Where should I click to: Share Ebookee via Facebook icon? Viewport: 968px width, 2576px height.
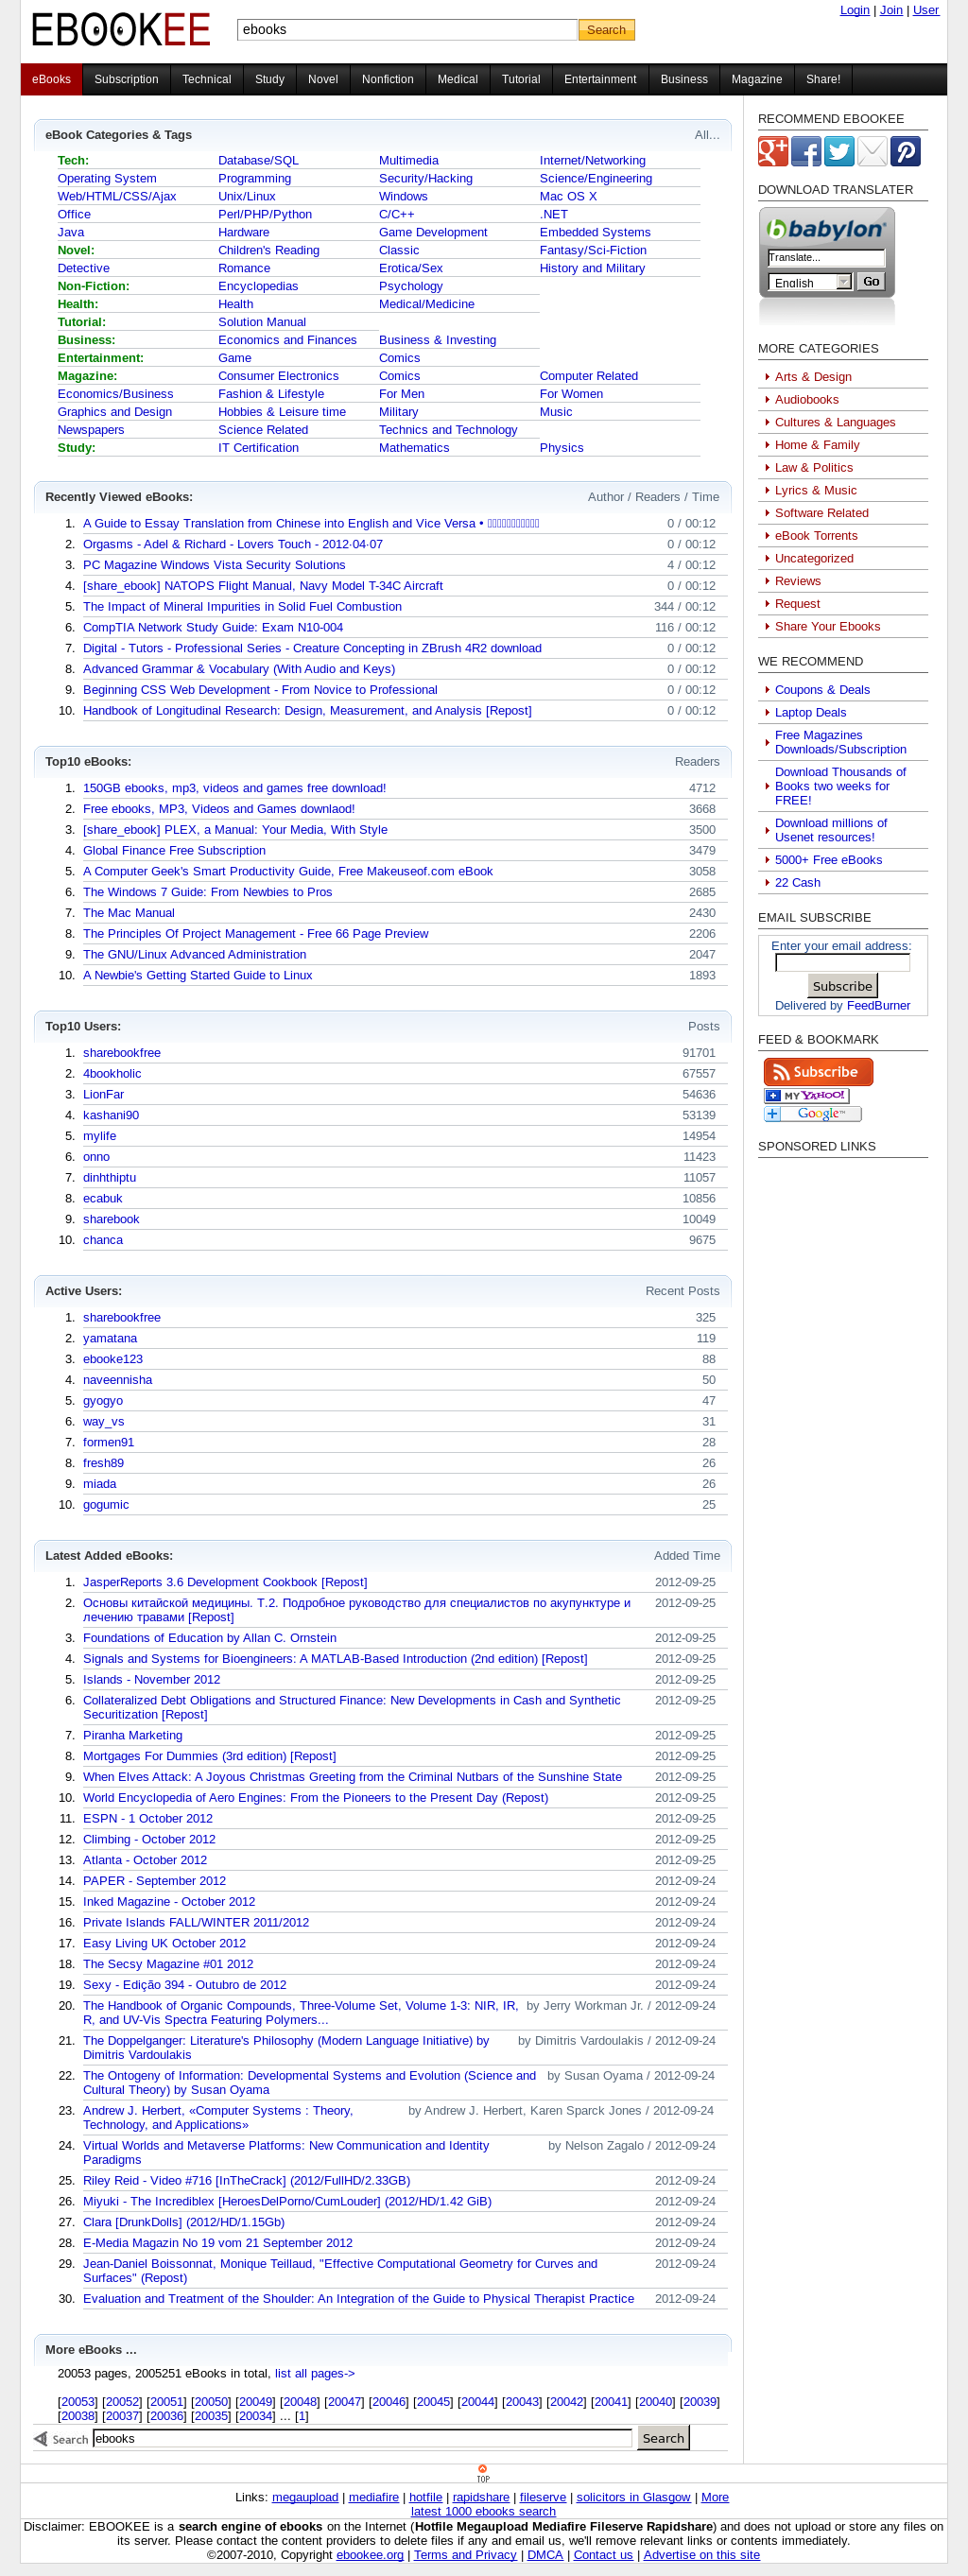coord(806,151)
